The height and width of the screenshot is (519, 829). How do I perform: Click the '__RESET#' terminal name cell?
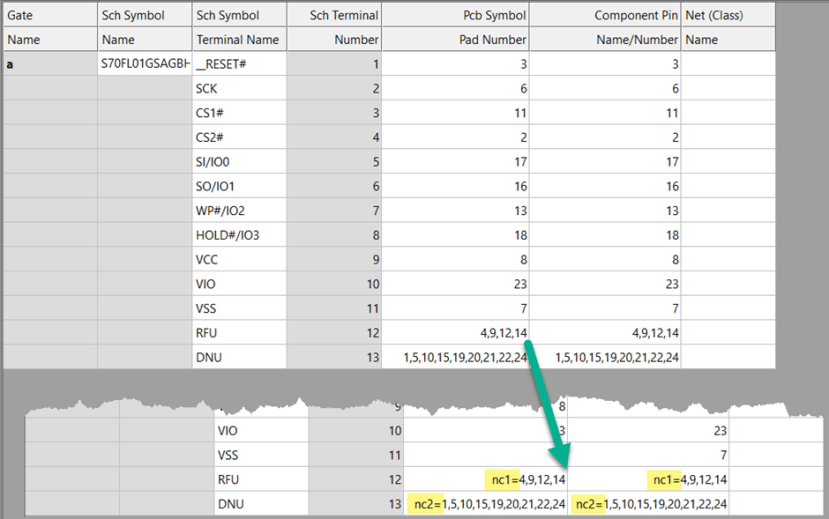coord(240,64)
